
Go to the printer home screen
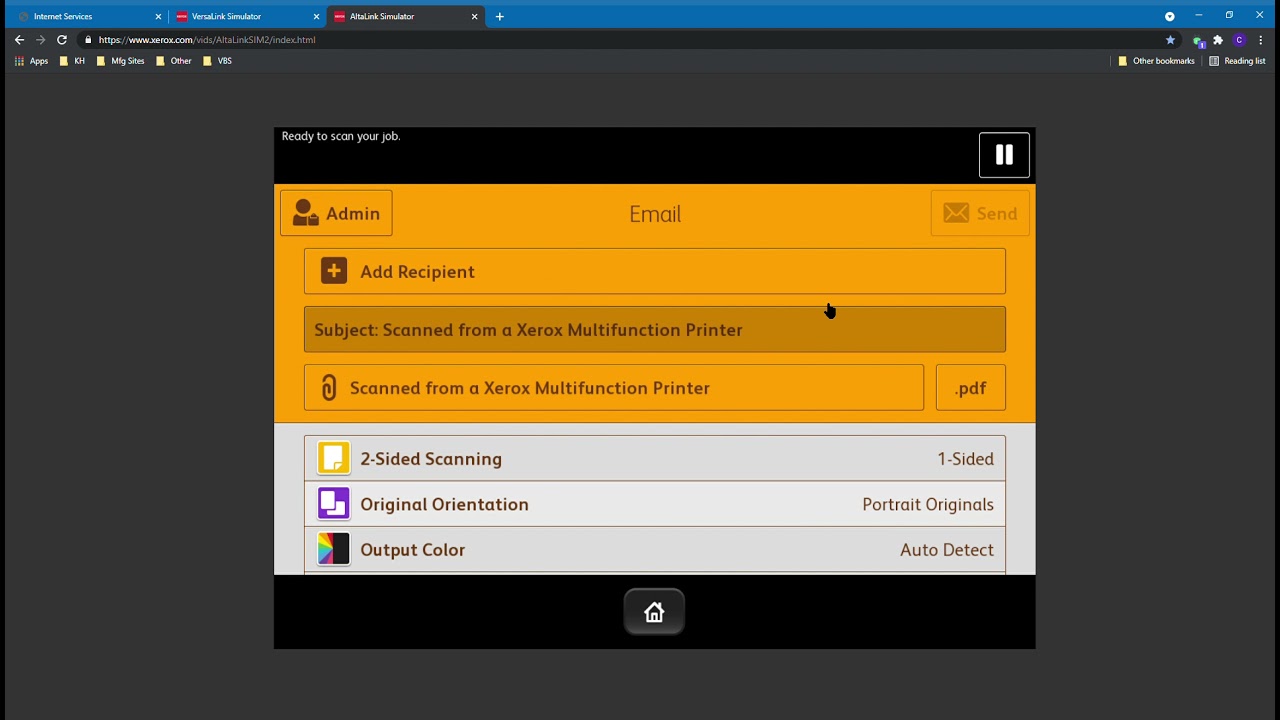pyautogui.click(x=654, y=612)
